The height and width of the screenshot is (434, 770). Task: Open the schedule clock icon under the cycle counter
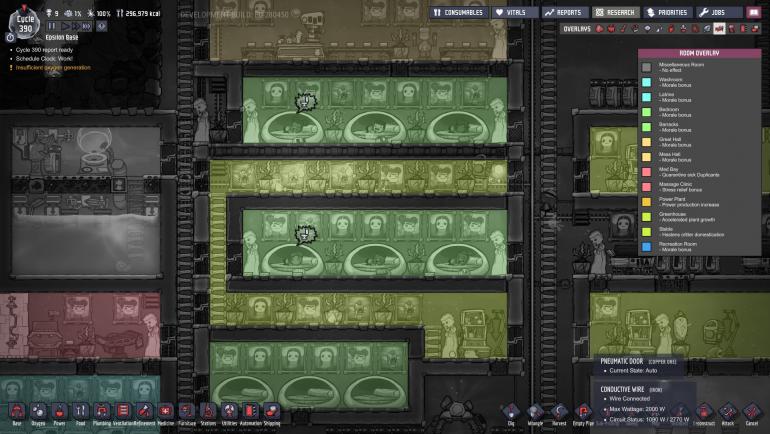10,37
